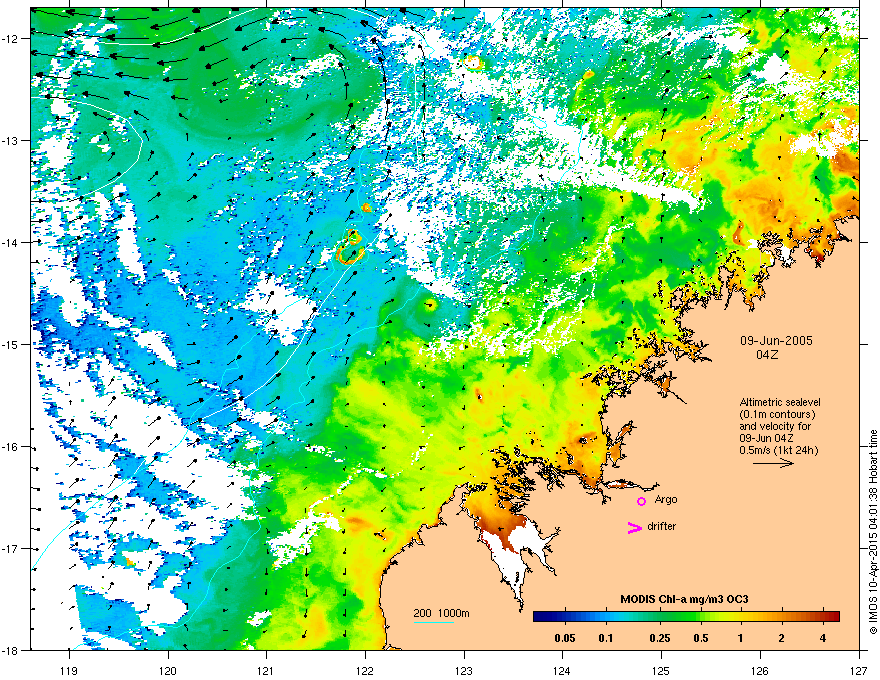Viewport: 880px width, 680px height.
Task: Click latitude axis label '-13'
Action: tap(12, 140)
